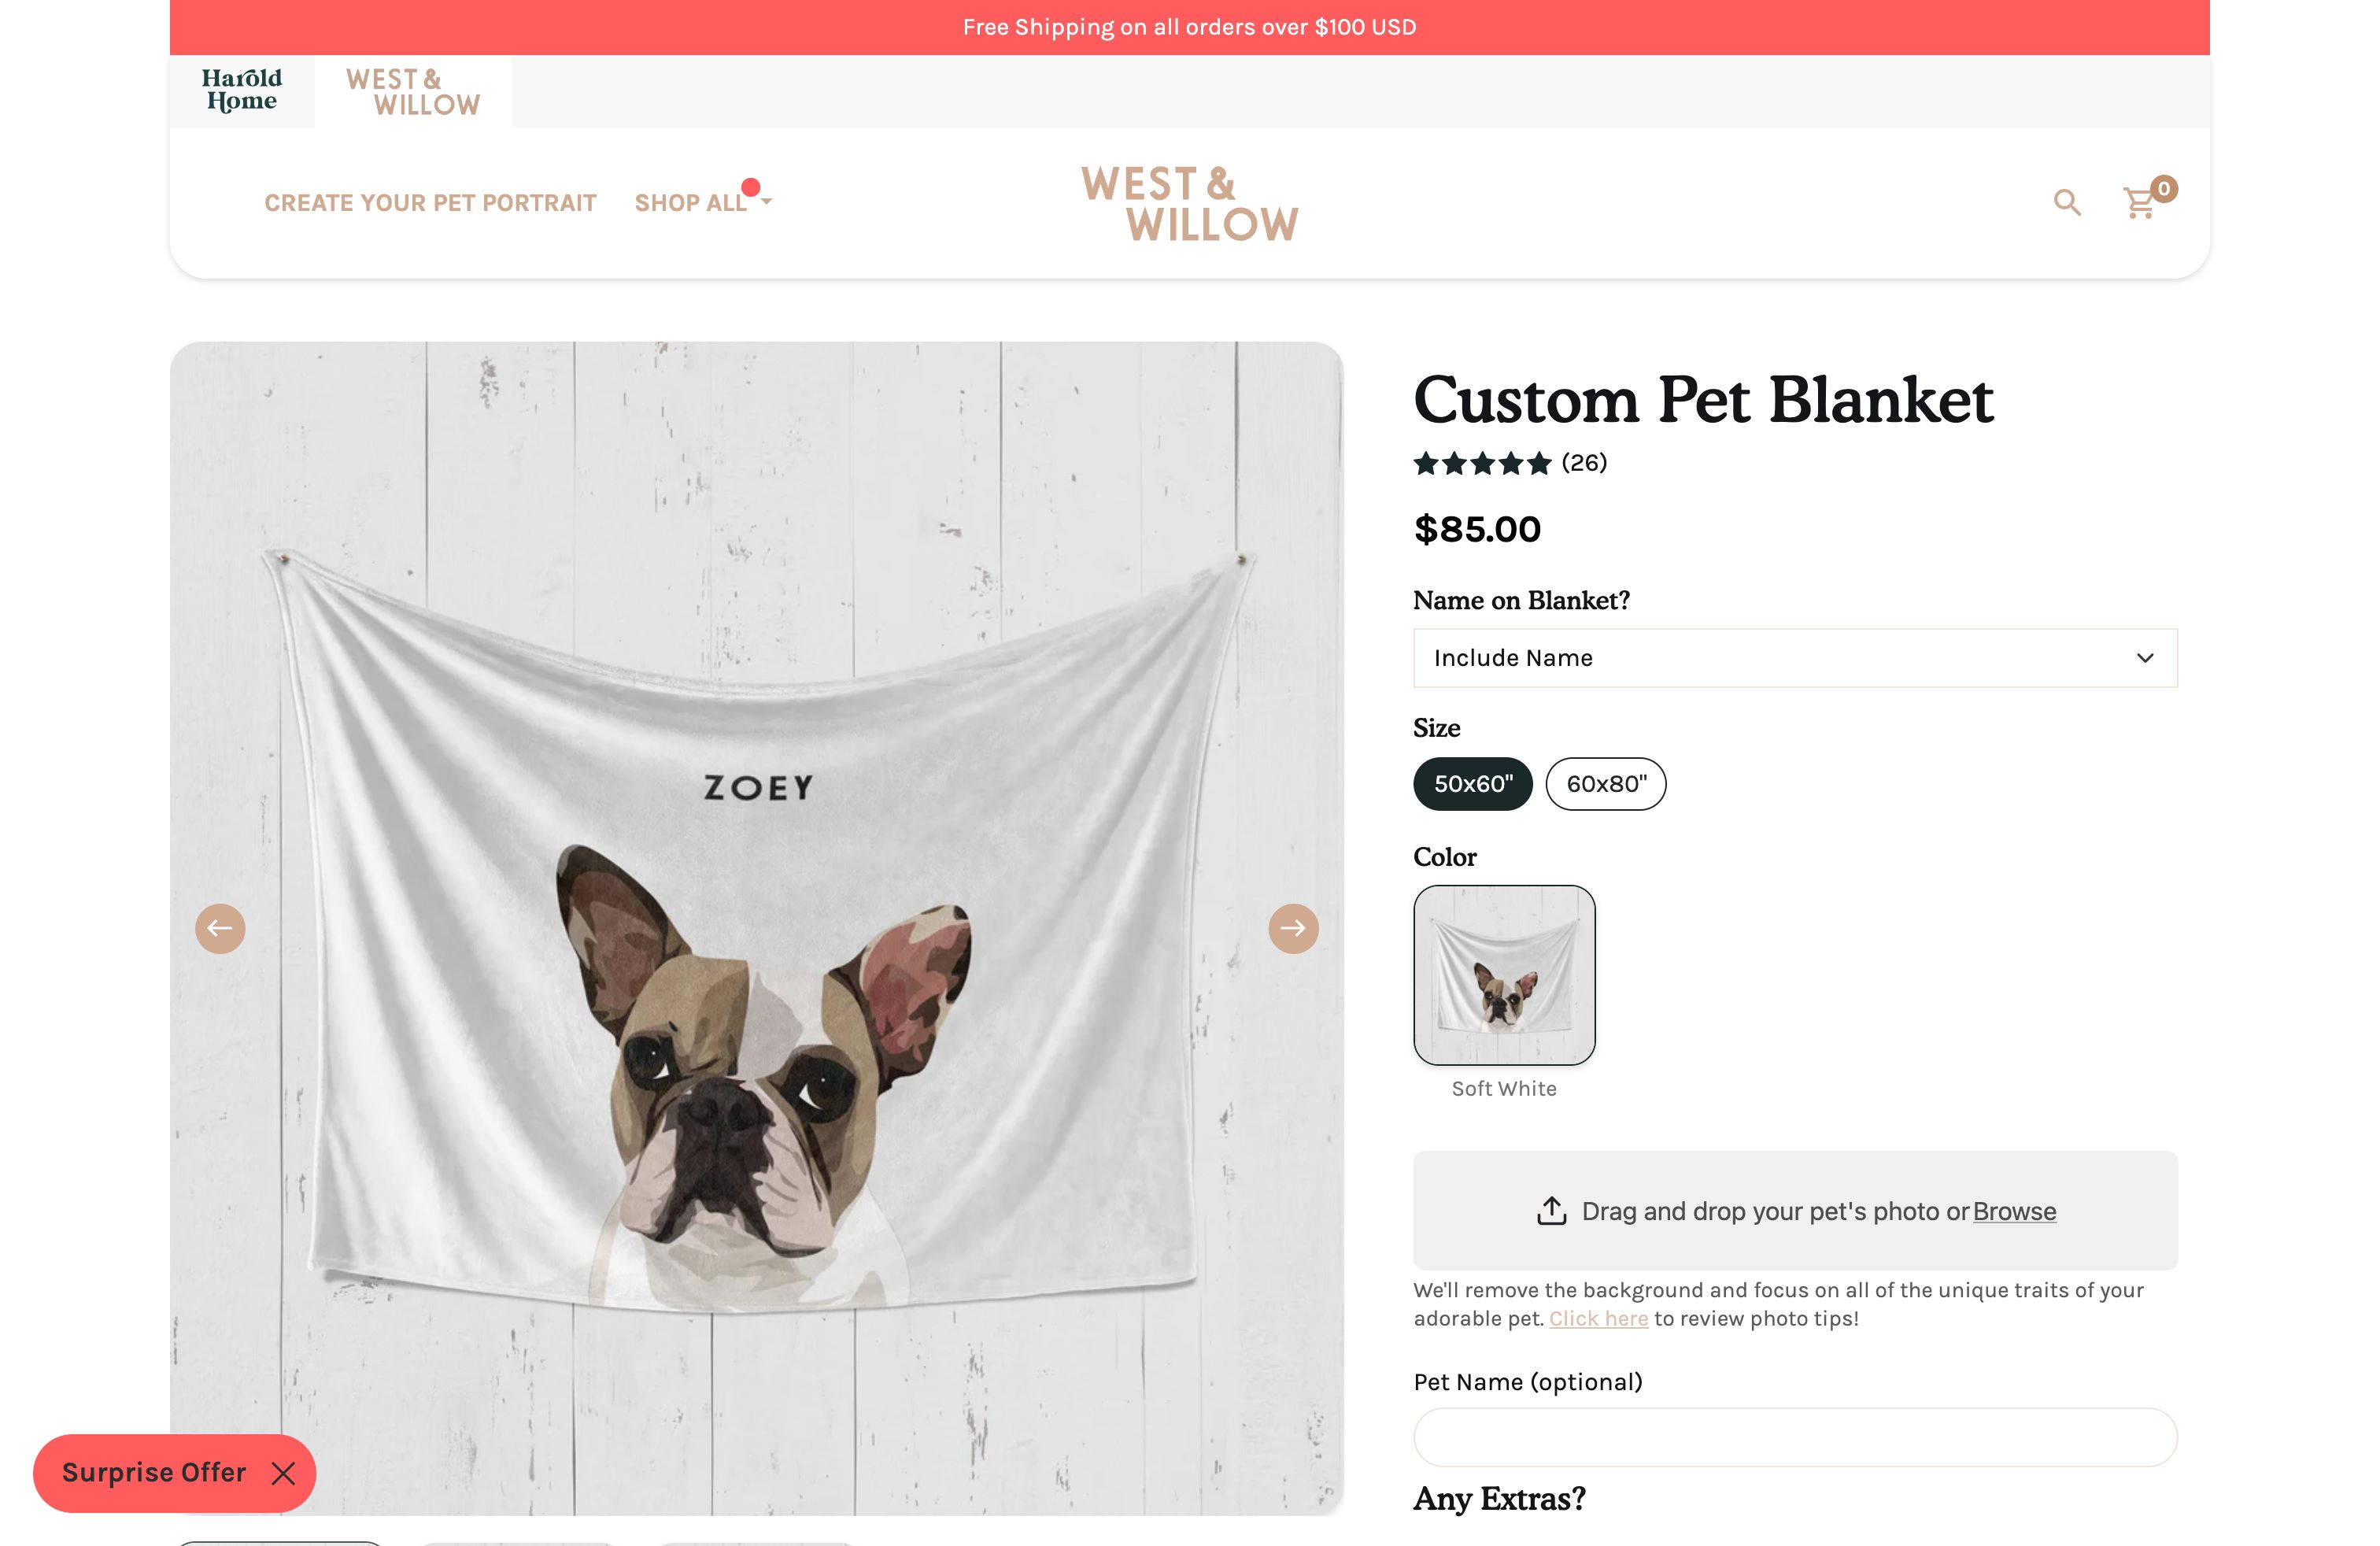Go to previous product image arrow
Image resolution: width=2380 pixels, height=1546 pixels.
(220, 929)
